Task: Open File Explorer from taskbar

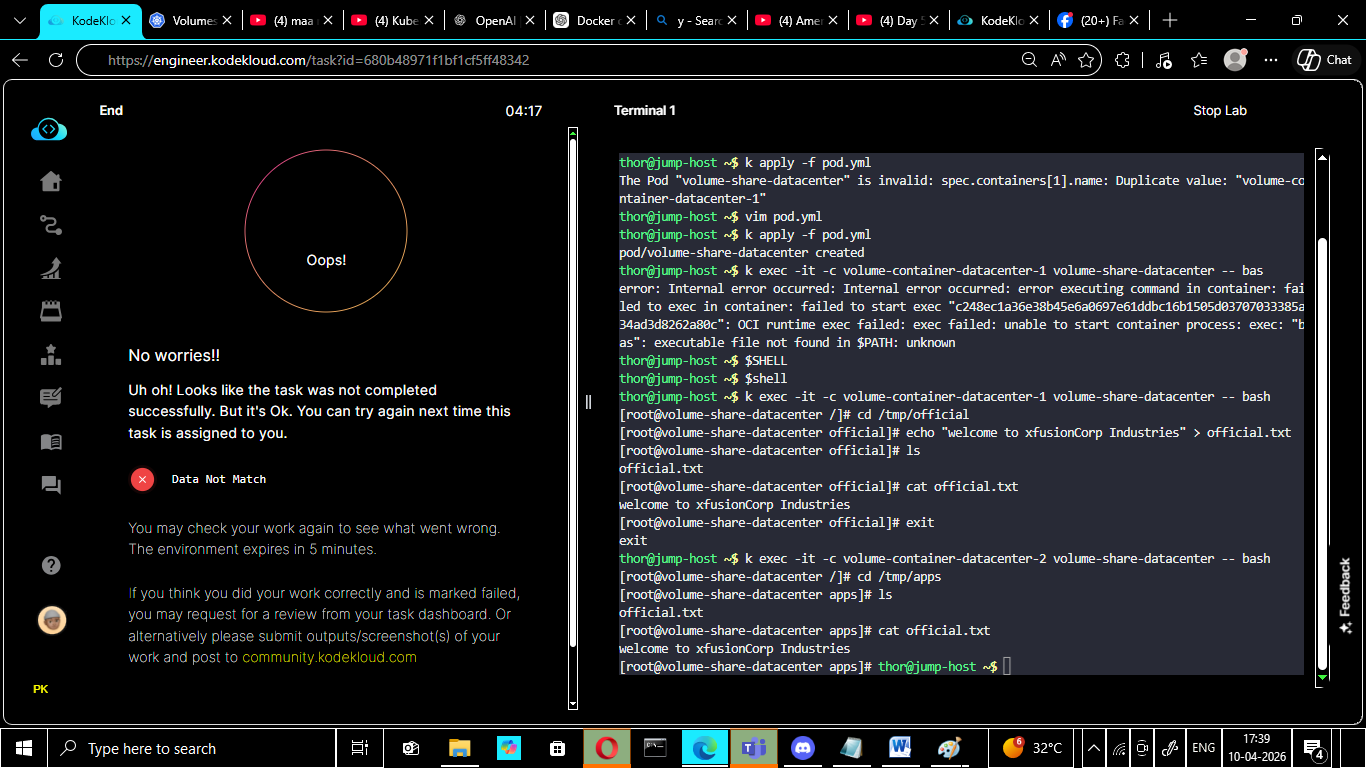Action: [459, 748]
